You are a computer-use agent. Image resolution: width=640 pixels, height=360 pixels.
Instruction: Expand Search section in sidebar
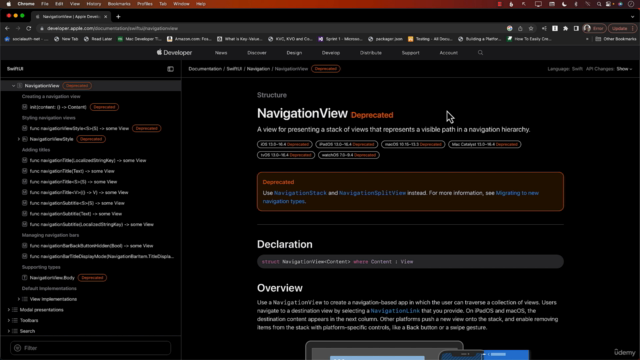9,331
